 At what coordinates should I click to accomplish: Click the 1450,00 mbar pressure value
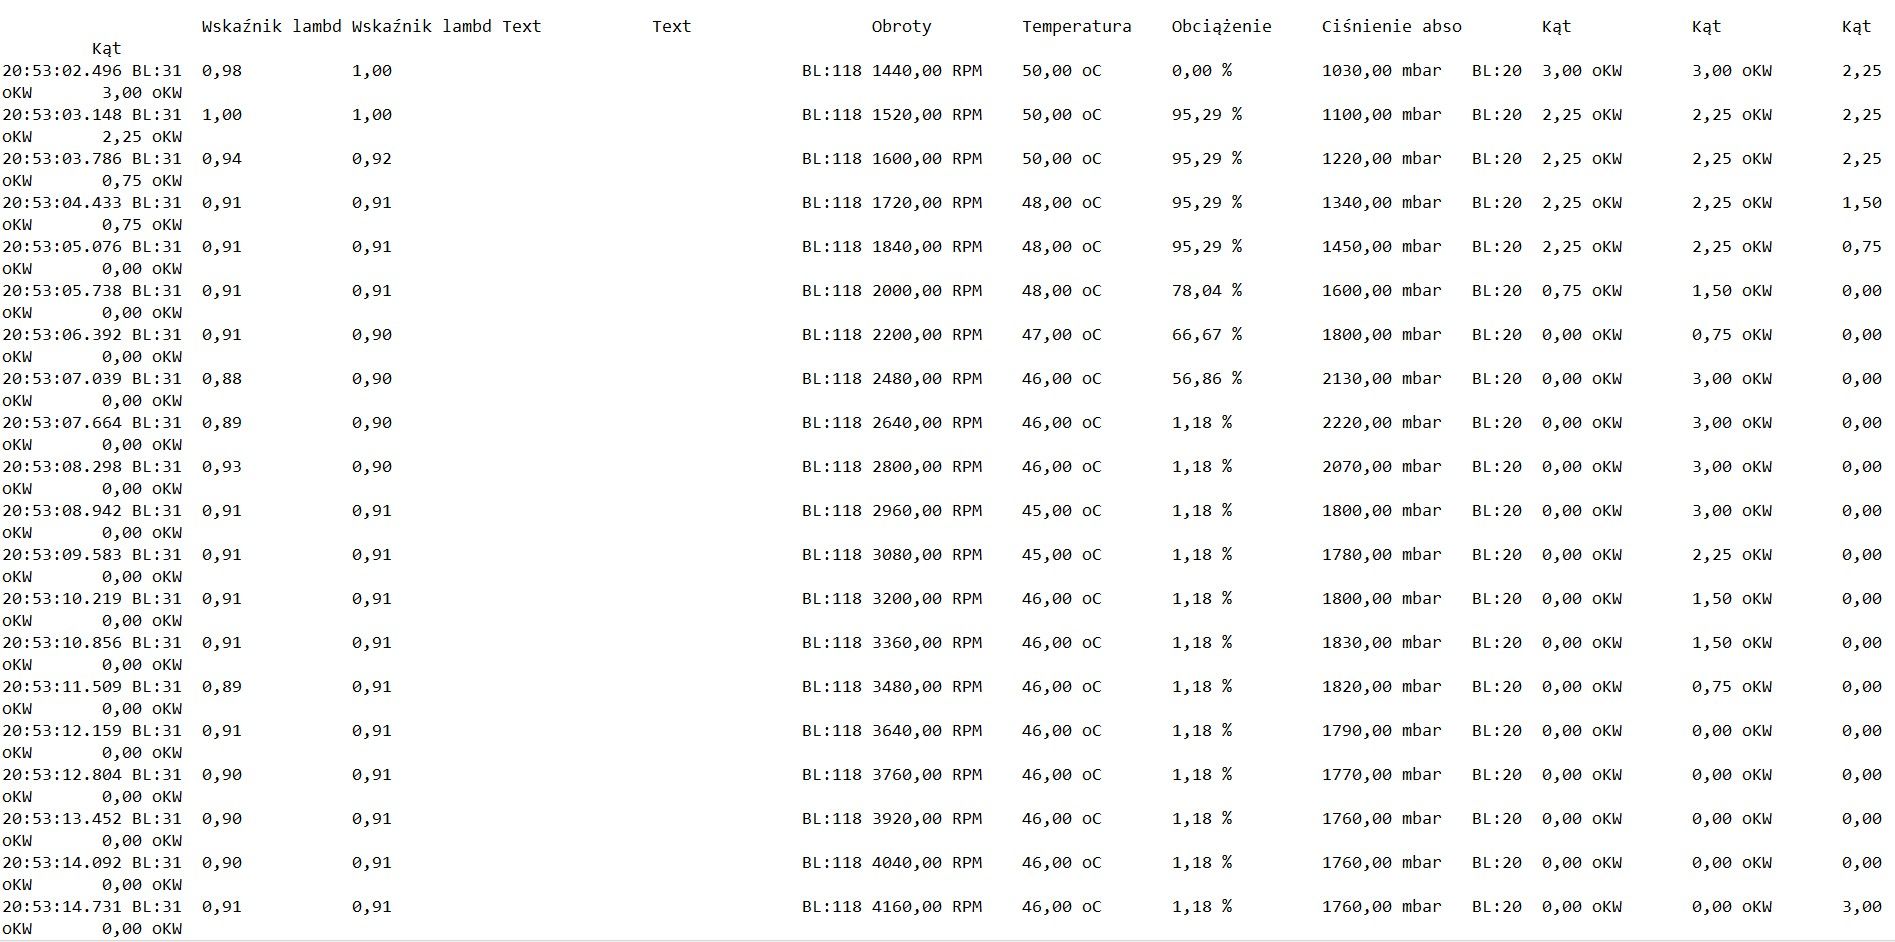tap(1381, 247)
